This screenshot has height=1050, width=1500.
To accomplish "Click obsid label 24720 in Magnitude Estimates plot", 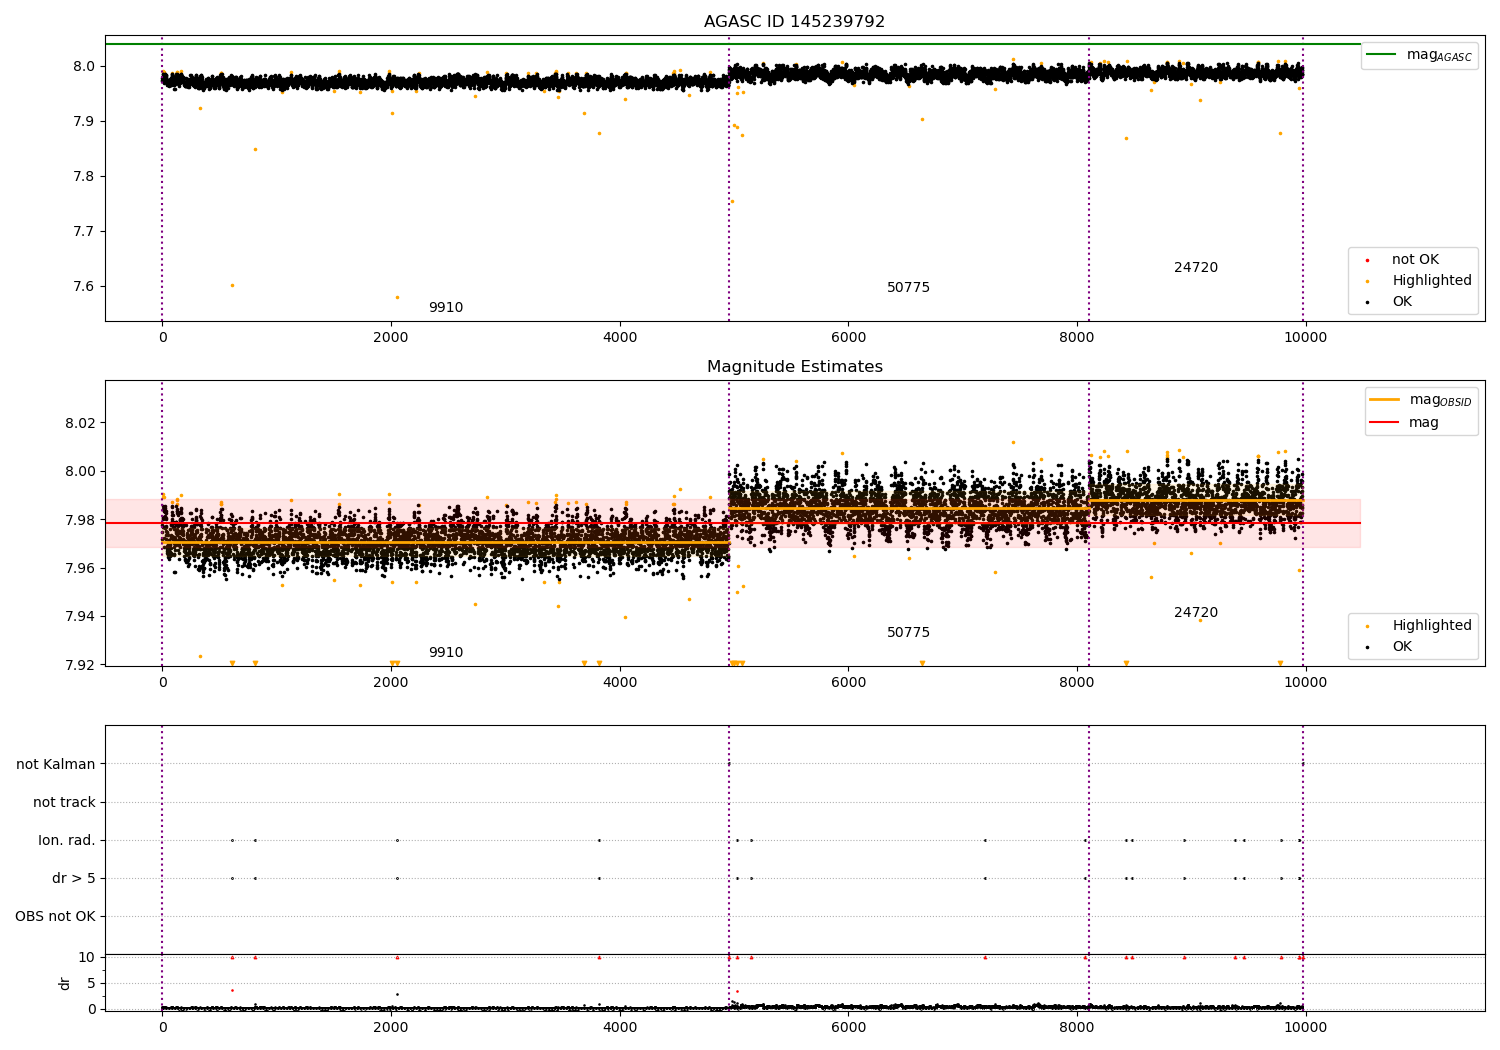I will tap(1196, 613).
